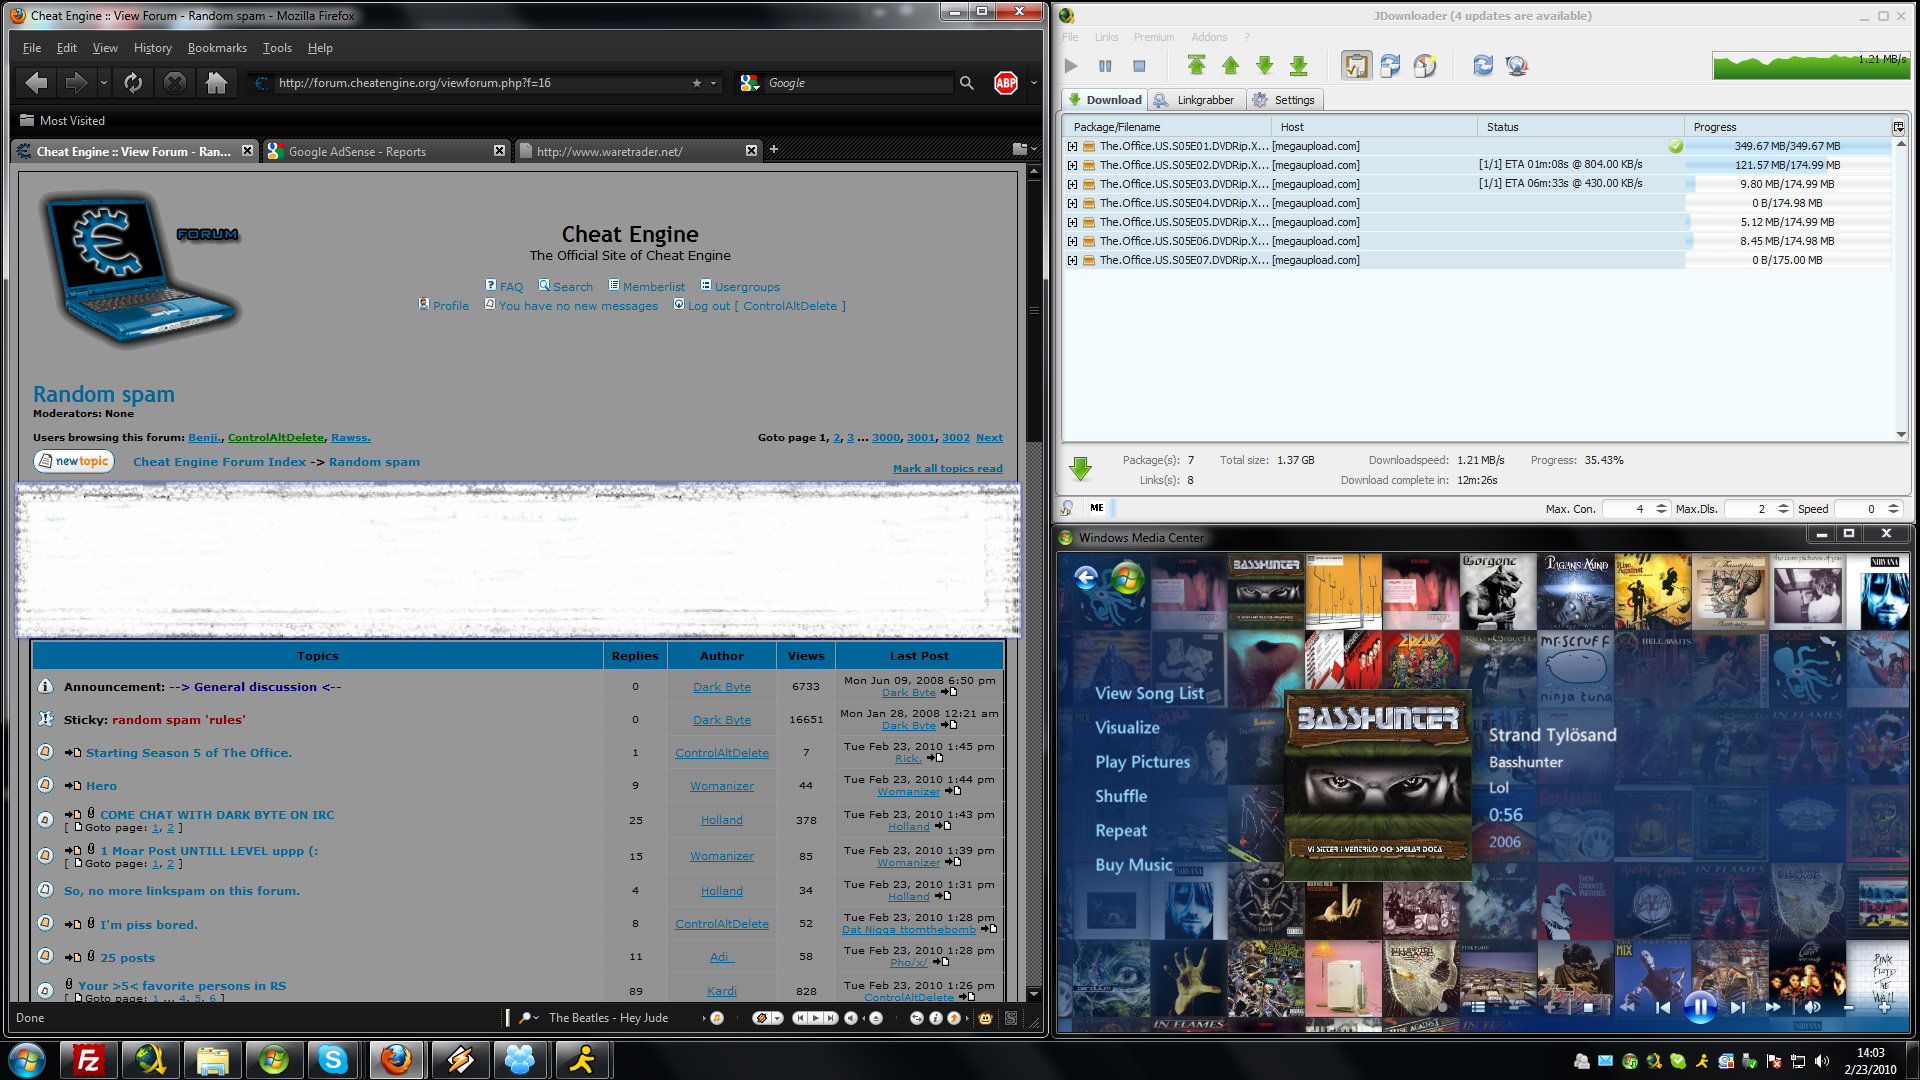
Task: Expand The.Office.US.S05E04 package row
Action: [1072, 203]
